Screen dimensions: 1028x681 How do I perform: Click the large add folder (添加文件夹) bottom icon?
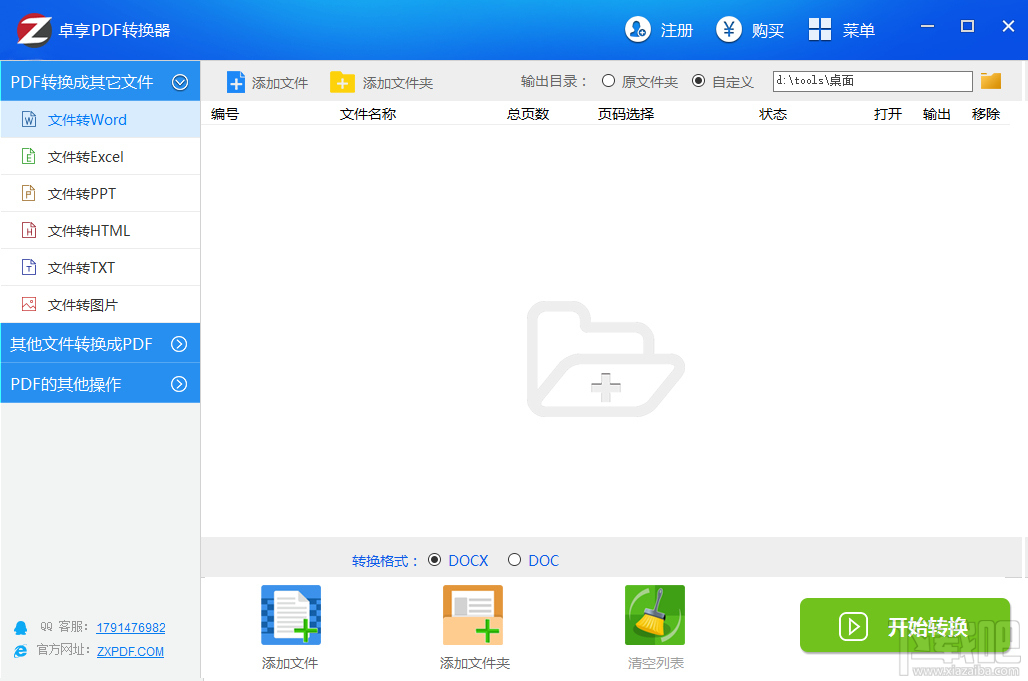[473, 615]
